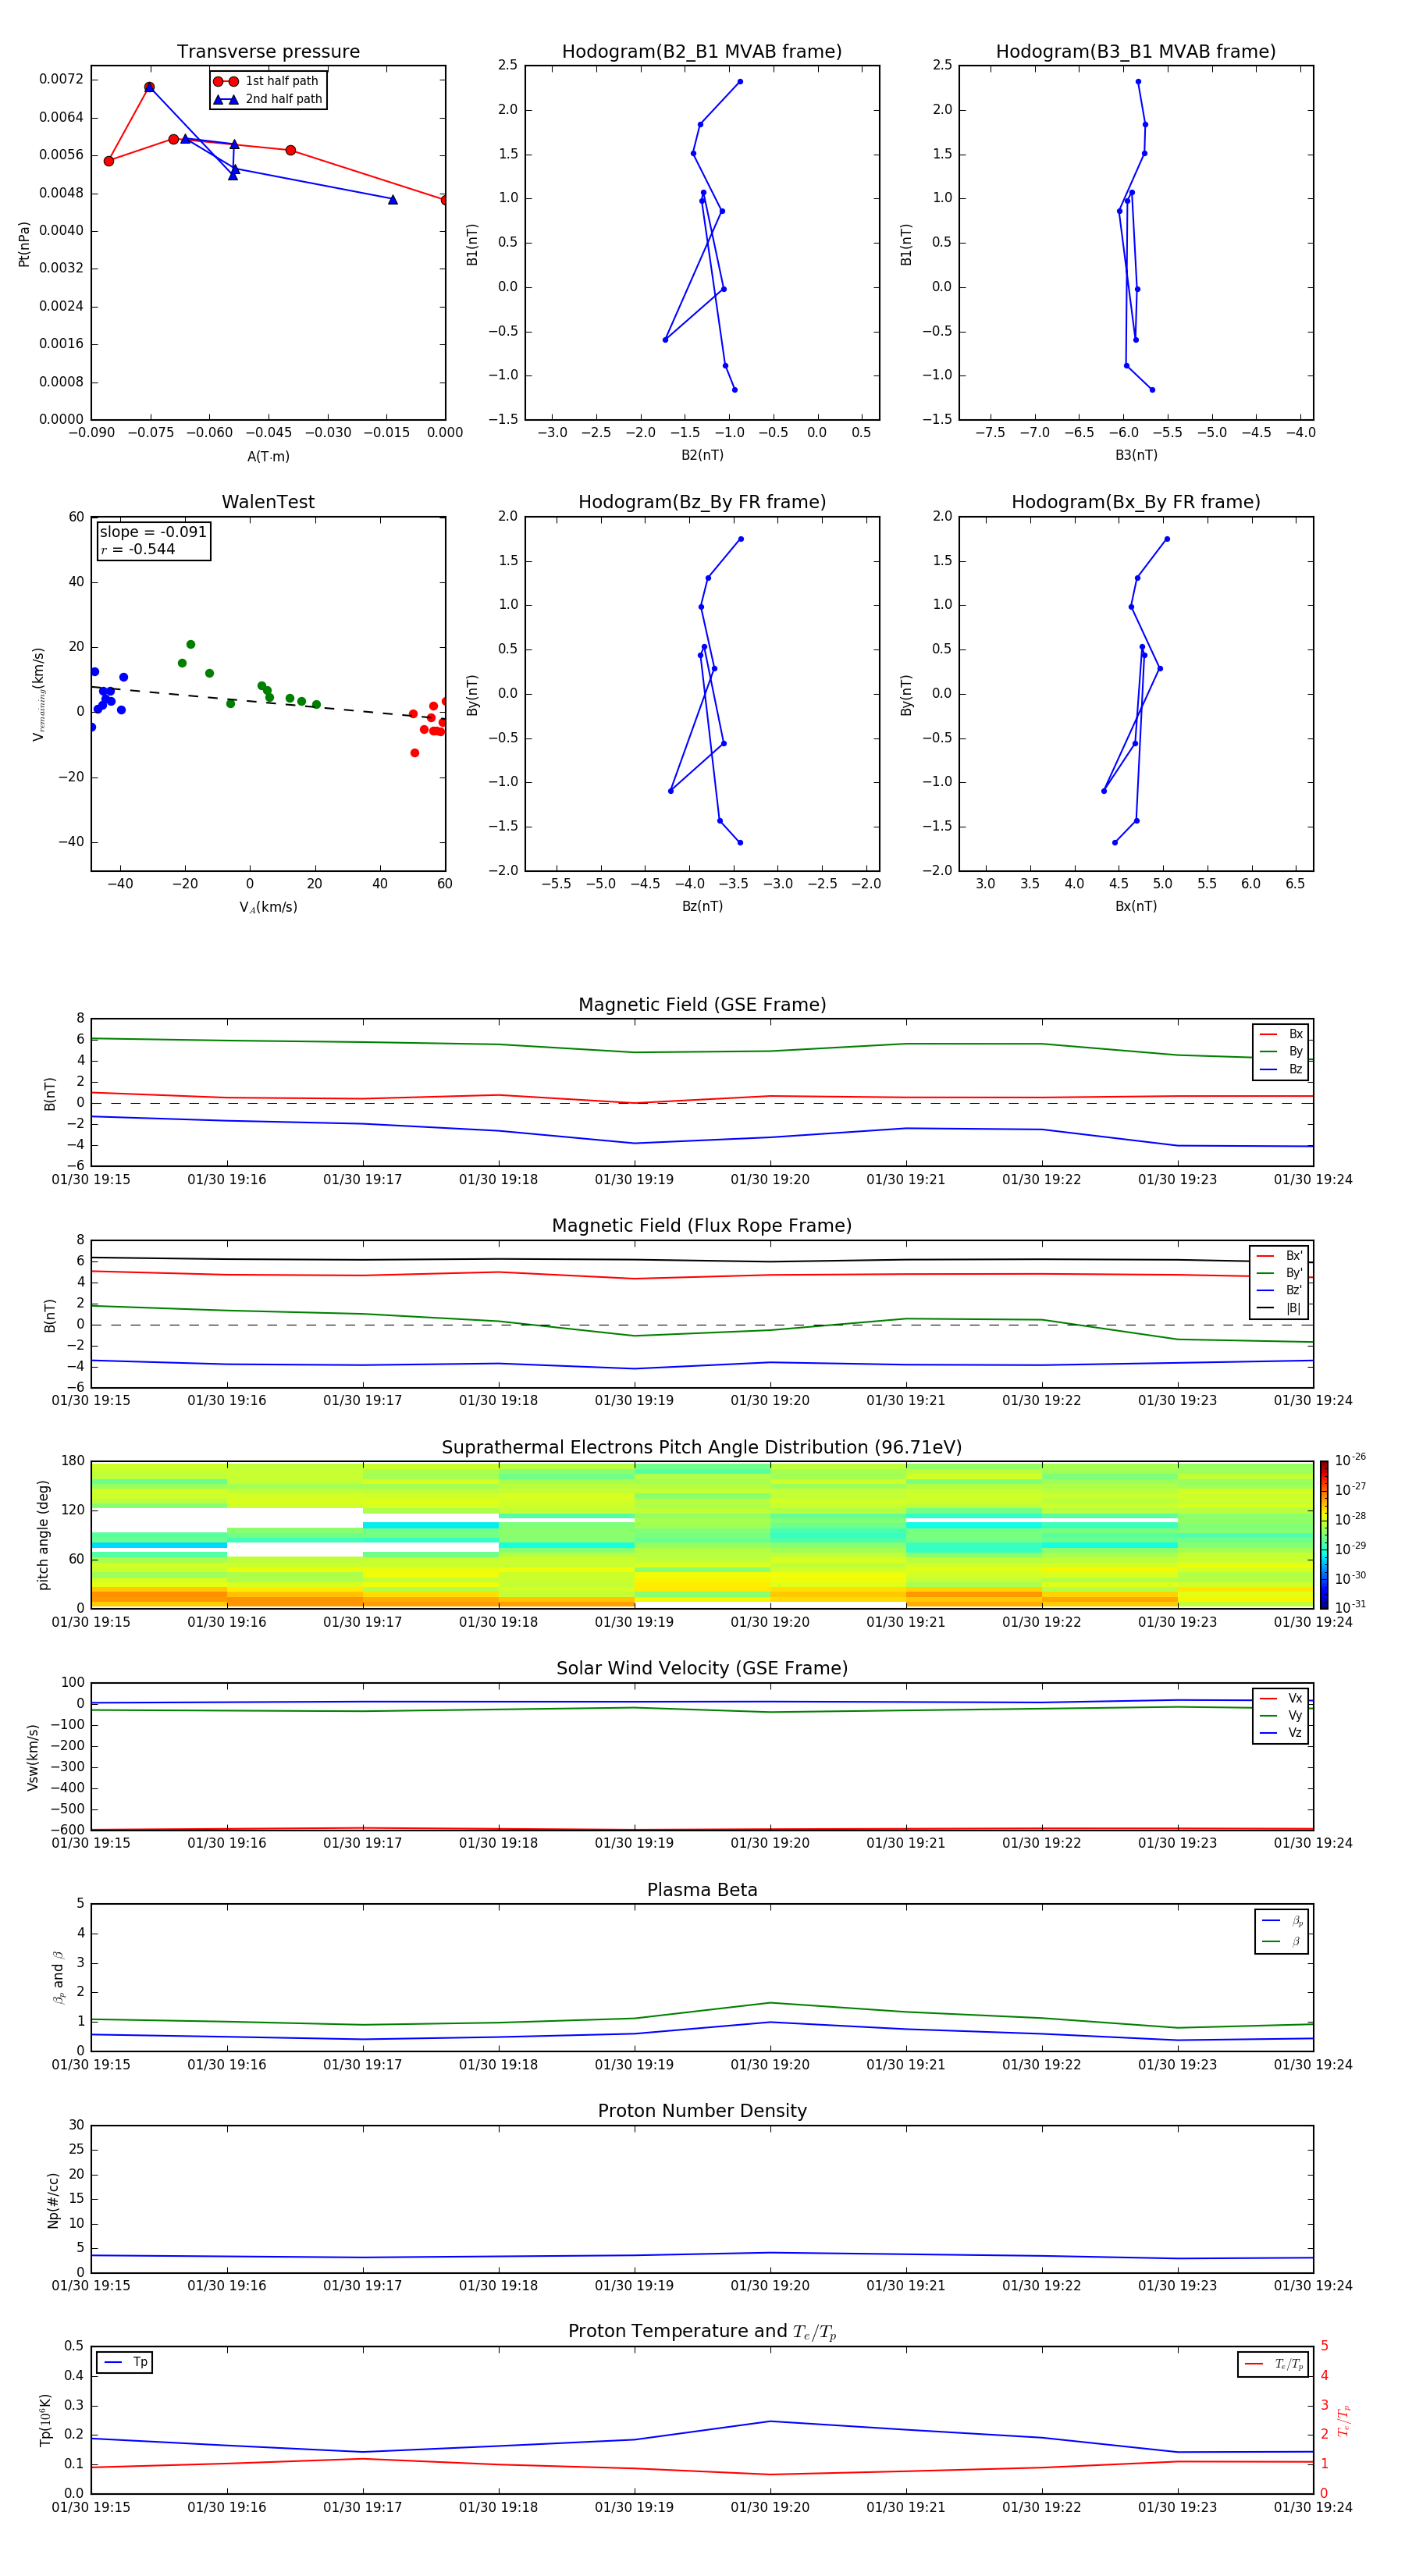The image size is (1405, 2576).
Task: Click the "Hodogram(B3_B1 MVAB frame)" title
Action: 1136,52
